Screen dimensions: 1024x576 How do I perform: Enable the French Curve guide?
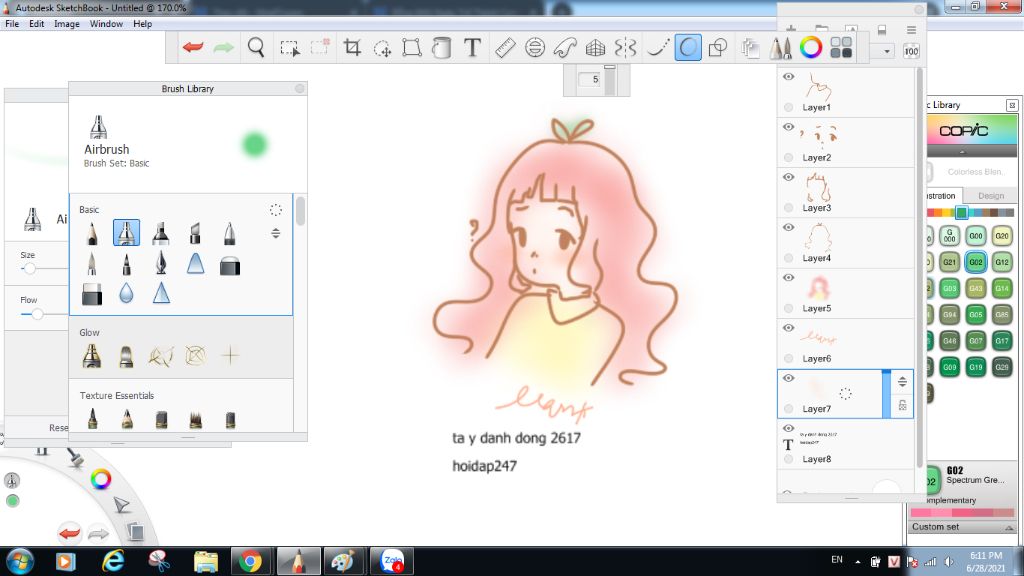(565, 48)
